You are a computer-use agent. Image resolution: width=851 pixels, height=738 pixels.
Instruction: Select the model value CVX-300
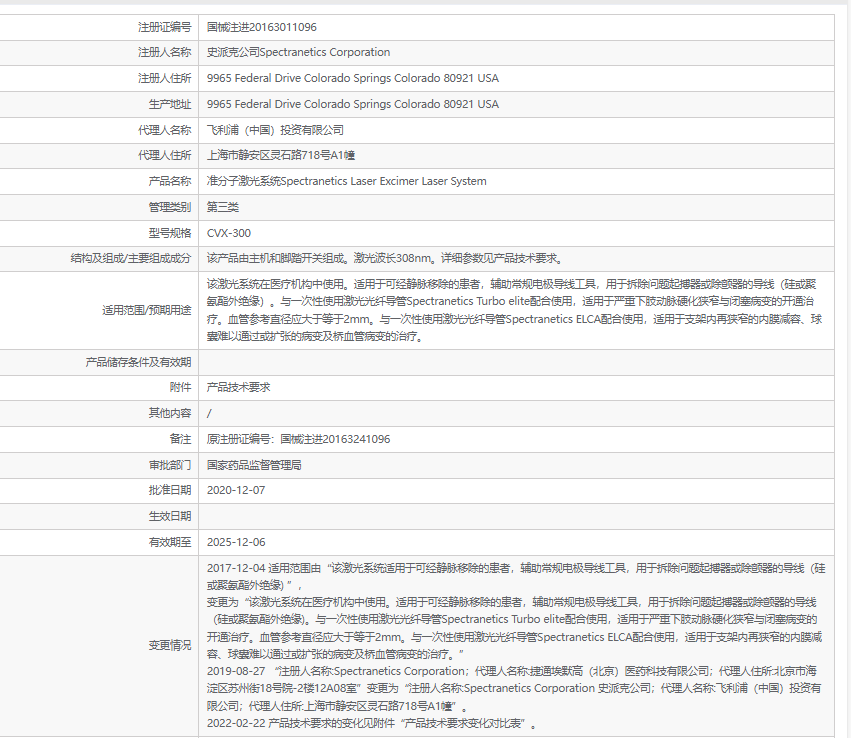point(228,233)
